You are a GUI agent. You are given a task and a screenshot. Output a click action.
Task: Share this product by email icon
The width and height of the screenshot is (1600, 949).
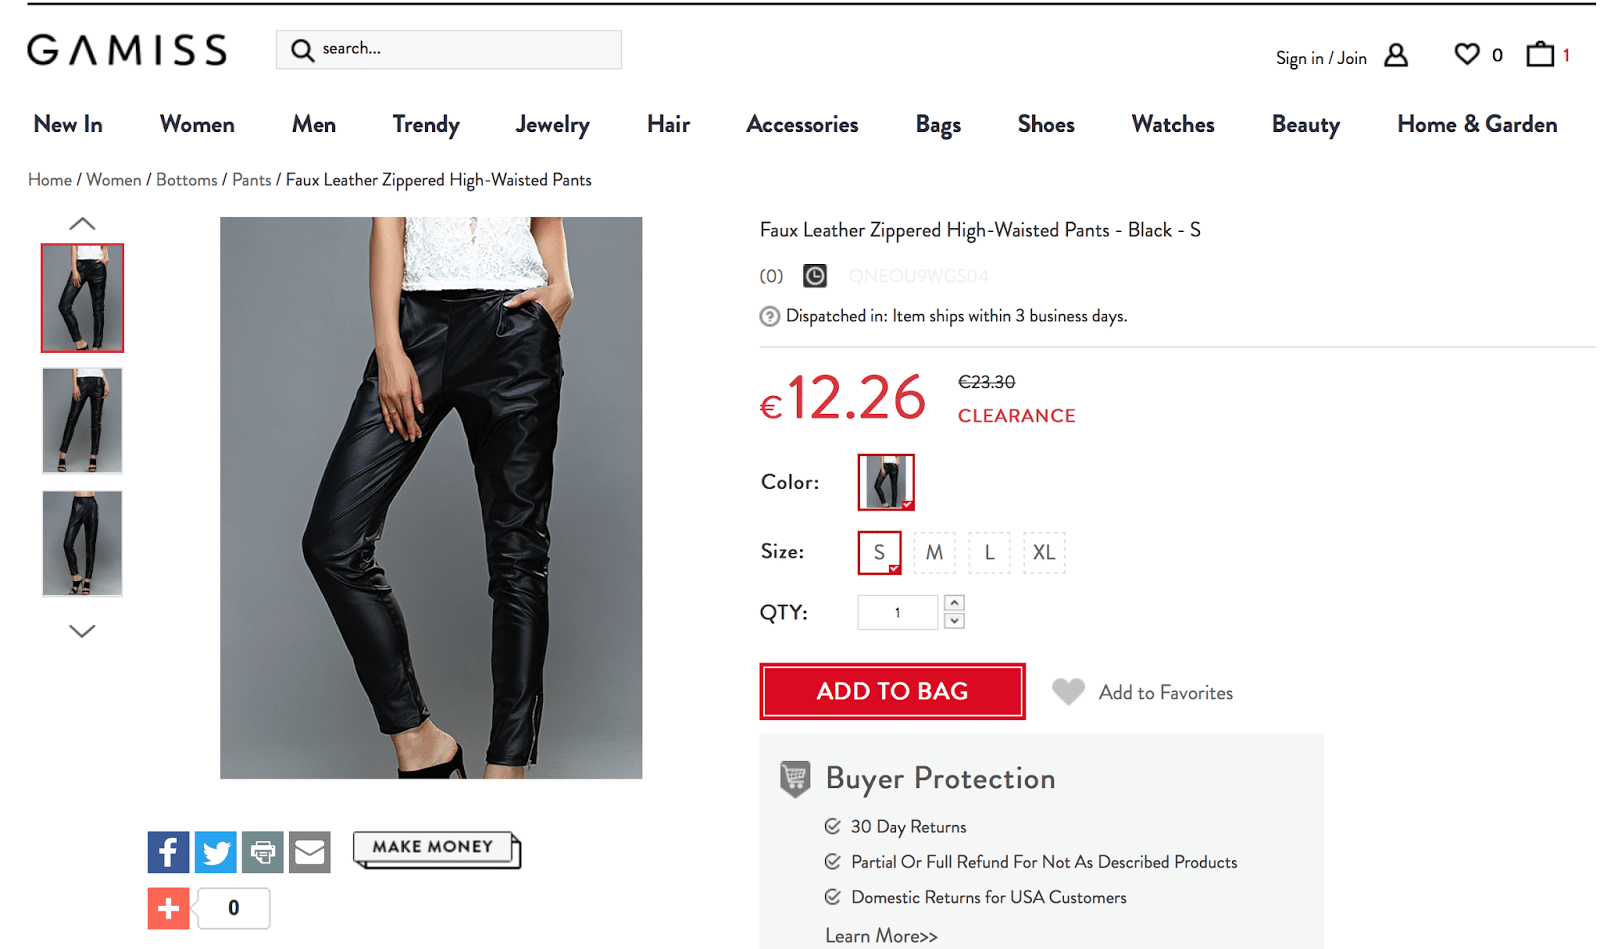(x=310, y=852)
